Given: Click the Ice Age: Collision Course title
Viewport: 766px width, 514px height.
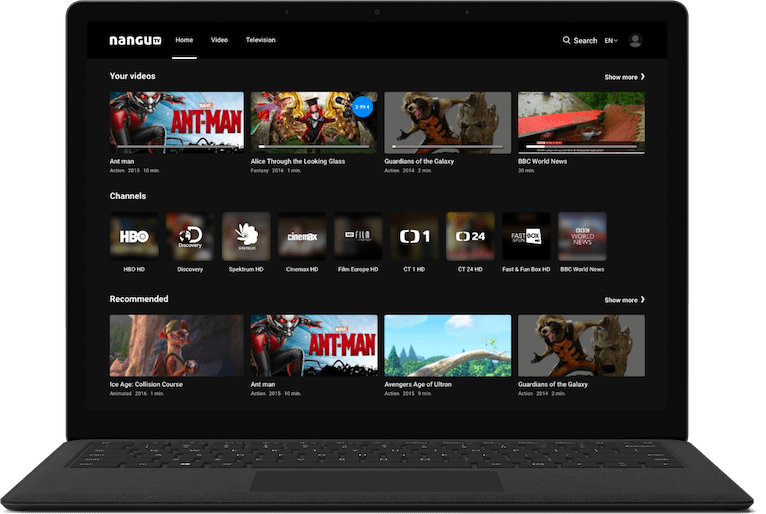Looking at the screenshot, I should pos(146,385).
